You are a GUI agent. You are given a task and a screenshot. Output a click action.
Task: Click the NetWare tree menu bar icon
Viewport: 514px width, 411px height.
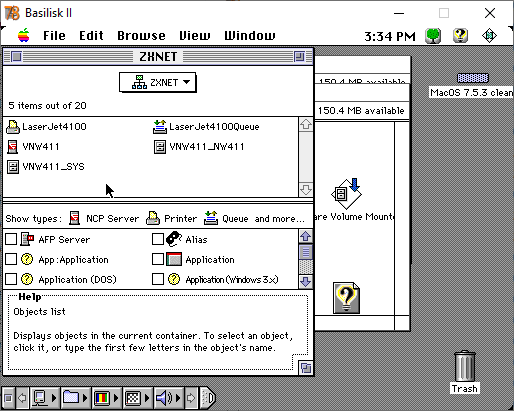point(433,36)
